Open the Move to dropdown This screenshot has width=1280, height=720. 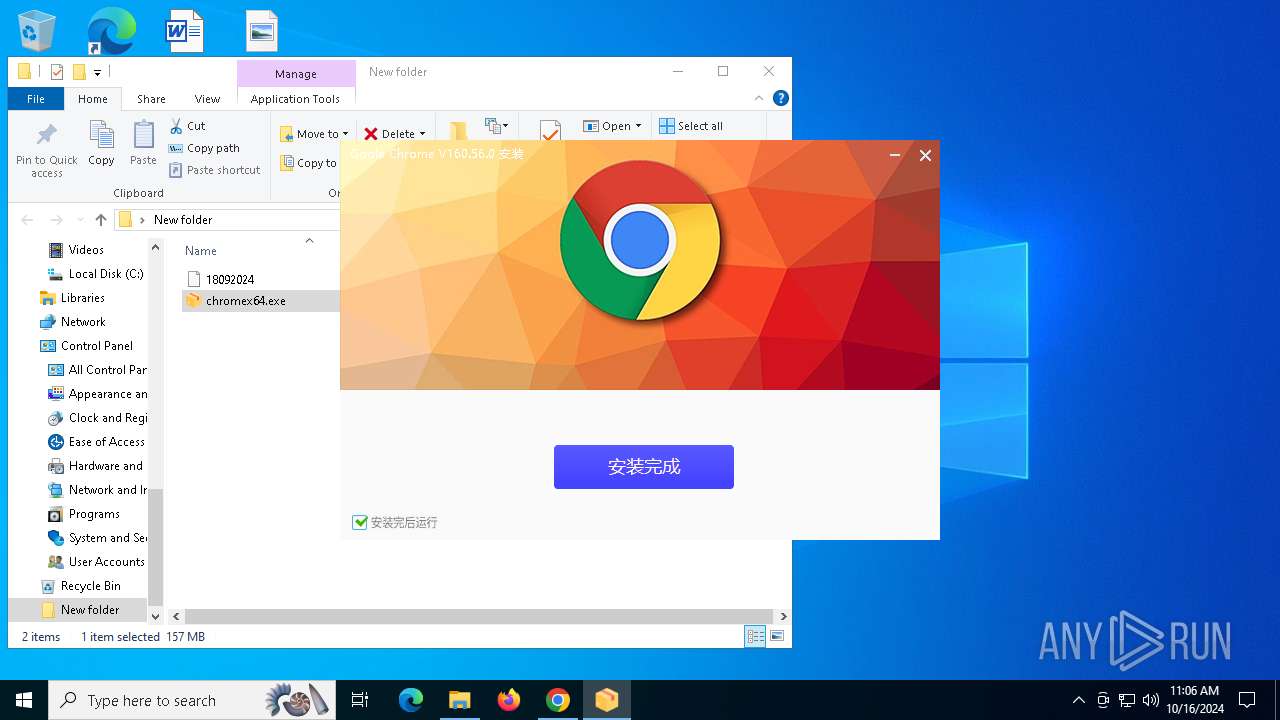point(314,134)
